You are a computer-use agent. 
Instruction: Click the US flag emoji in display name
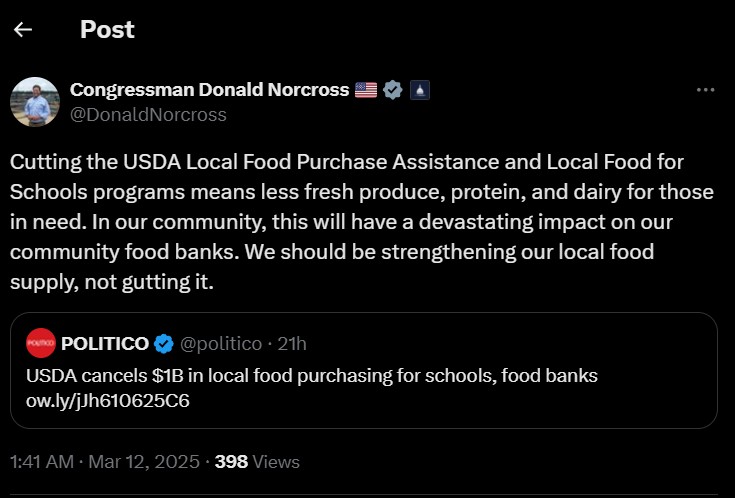point(366,90)
